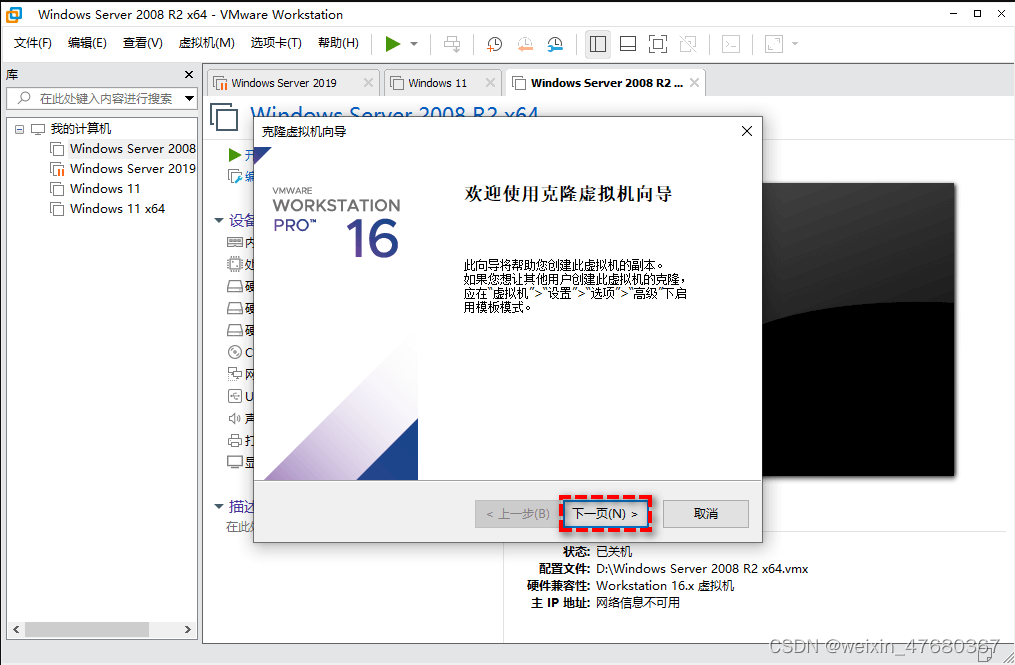Click the memory device icon in device list
This screenshot has height=665, width=1015.
coord(235,242)
